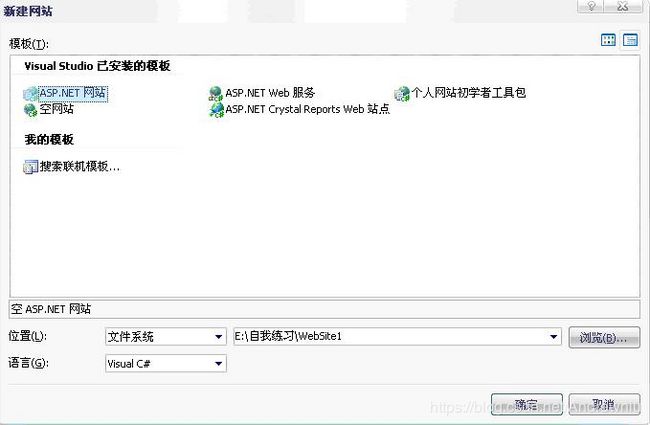Viewport: 650px width, 425px height.
Task: Confirm with the 确定 button
Action: (527, 405)
